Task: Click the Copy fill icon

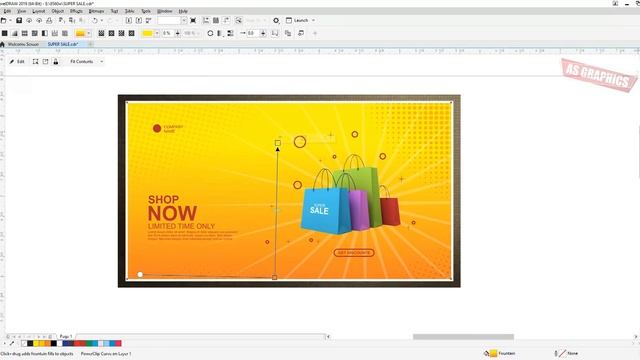Action: [x=288, y=33]
